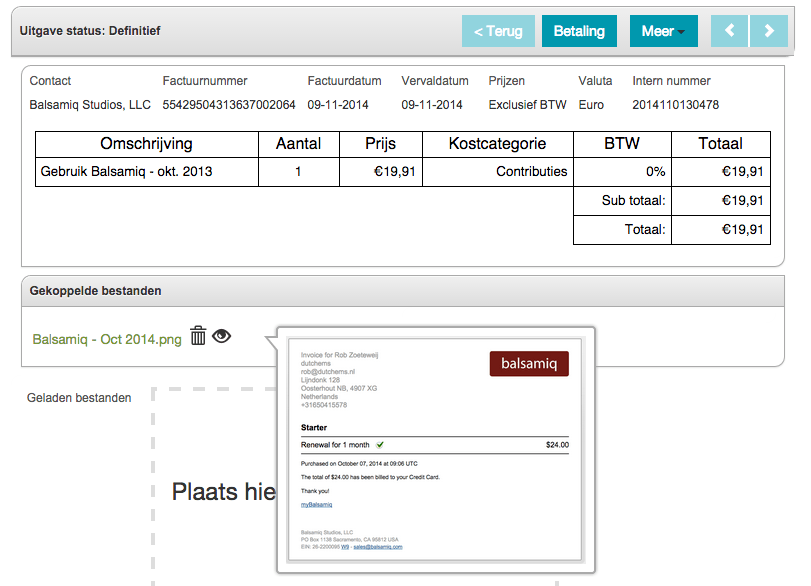This screenshot has height=586, width=811.
Task: Click the W9 link in the preview footer
Action: pyautogui.click(x=345, y=547)
